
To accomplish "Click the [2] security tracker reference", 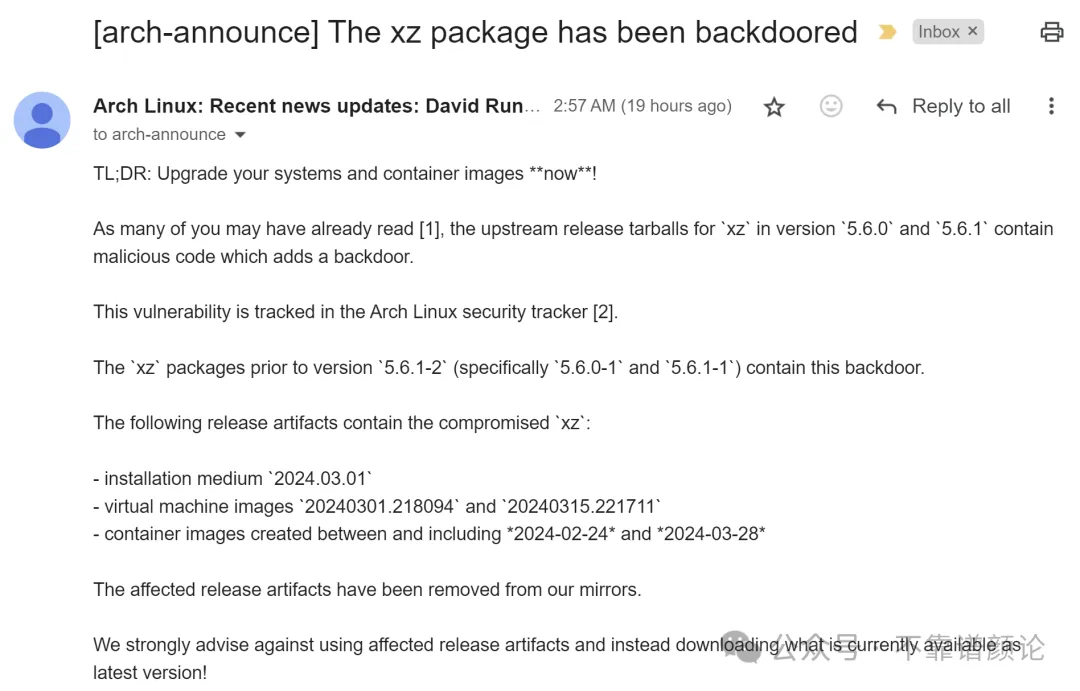I will (603, 312).
